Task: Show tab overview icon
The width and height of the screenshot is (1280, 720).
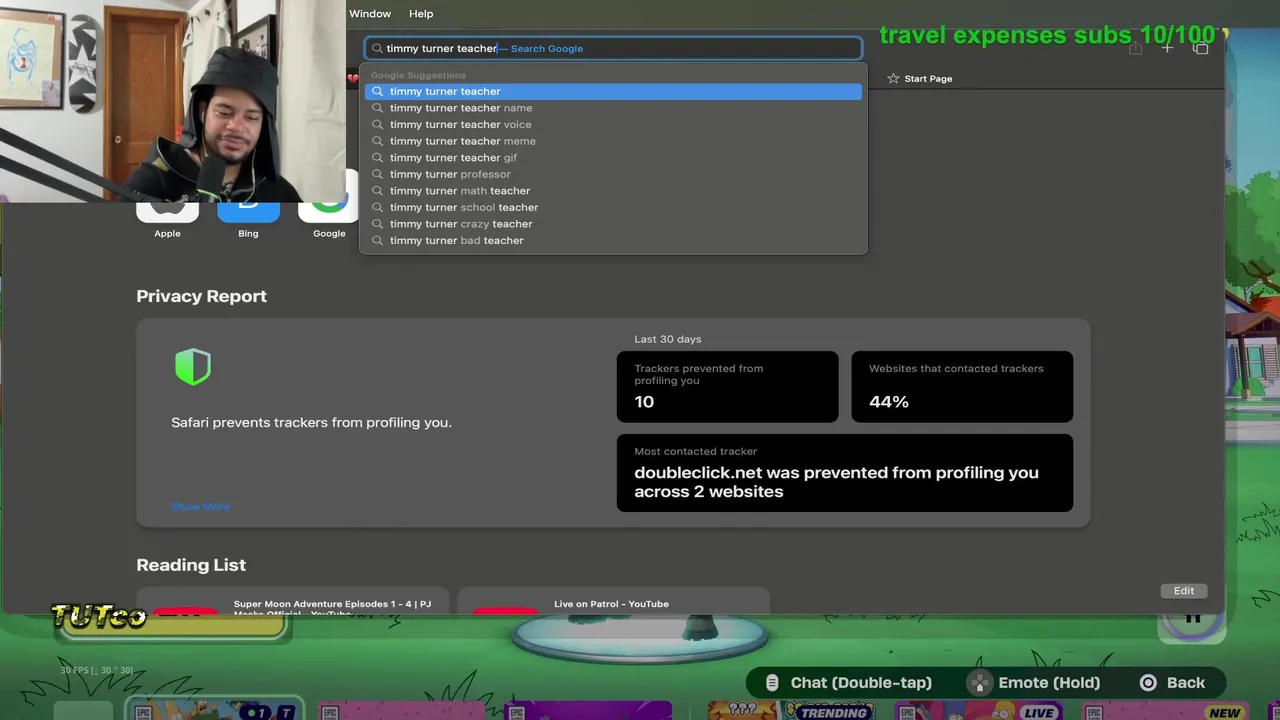Action: pos(1201,48)
